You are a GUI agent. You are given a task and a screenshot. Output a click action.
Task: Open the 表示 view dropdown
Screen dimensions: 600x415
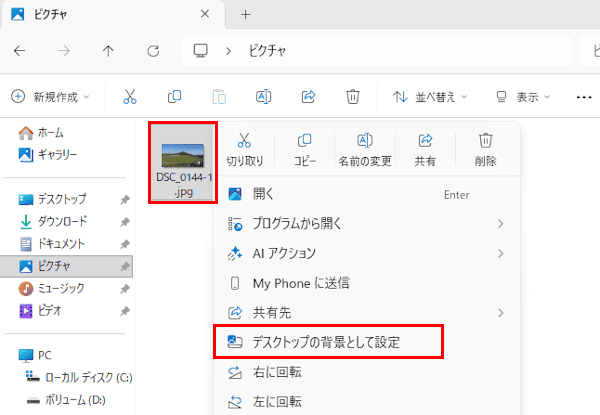click(x=523, y=97)
